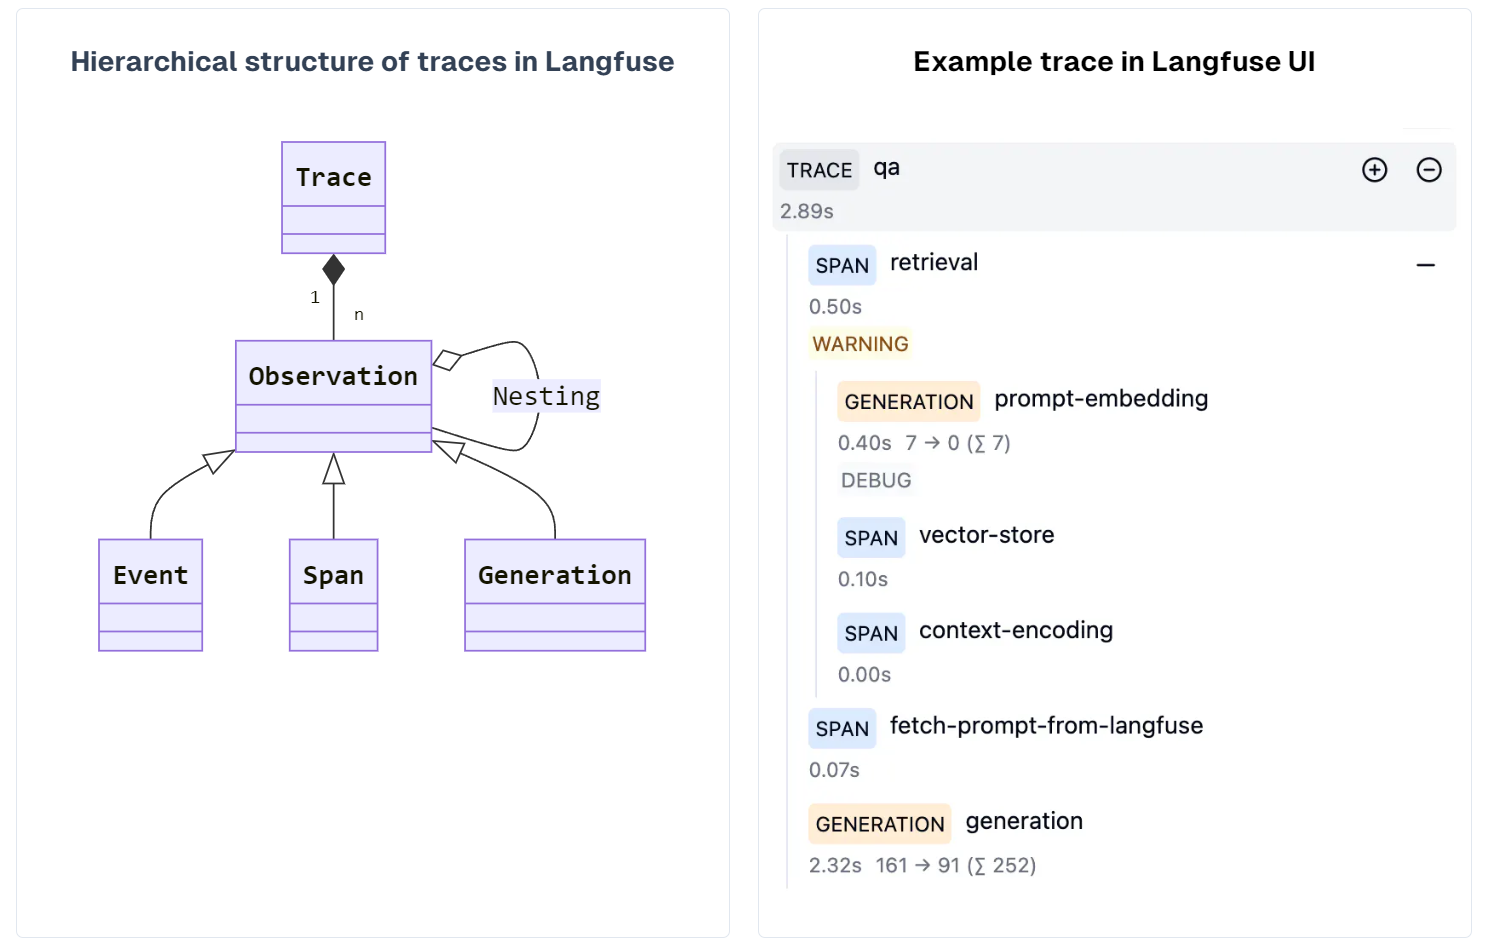
Task: Click the token count 161 → 91 (∑ 252)
Action: [x=956, y=865]
